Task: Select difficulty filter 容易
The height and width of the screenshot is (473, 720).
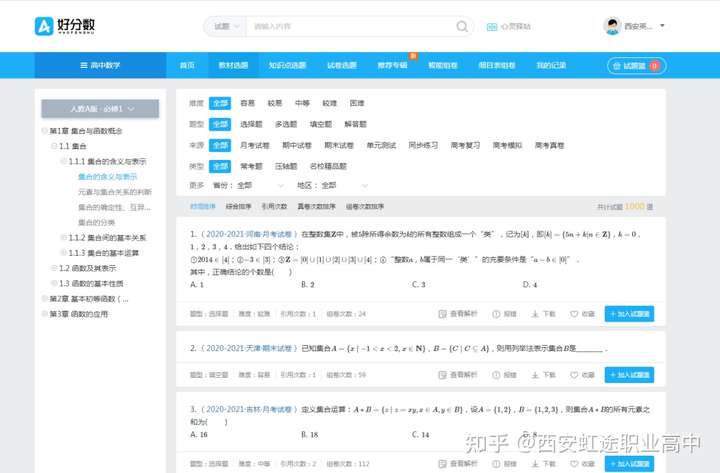Action: pyautogui.click(x=248, y=103)
